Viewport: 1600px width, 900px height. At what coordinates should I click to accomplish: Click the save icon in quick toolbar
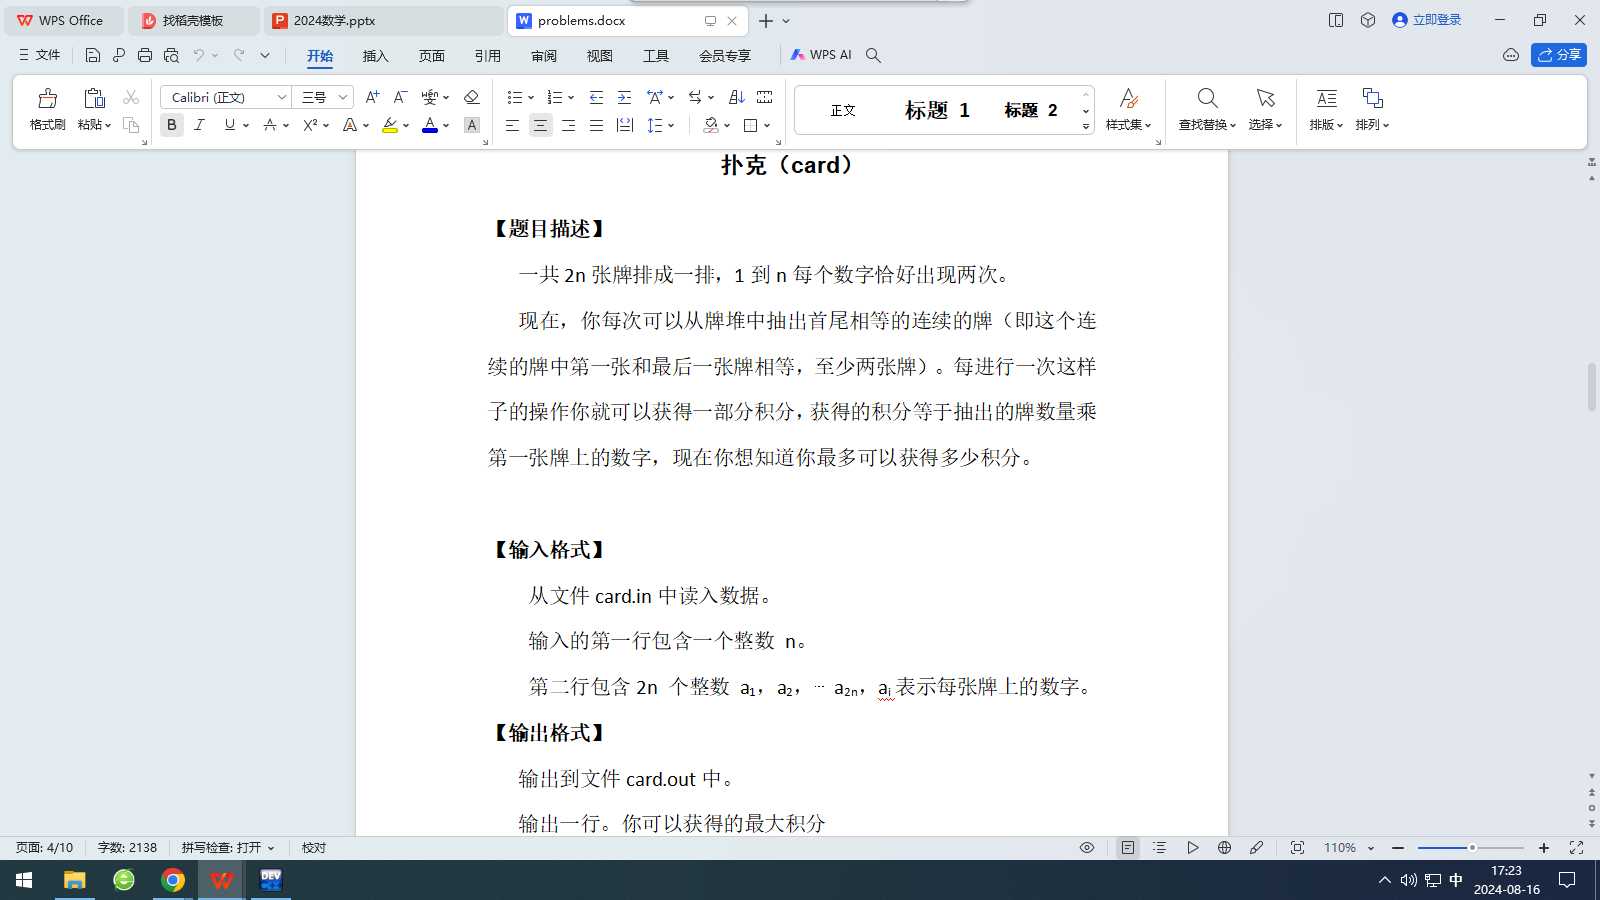click(x=93, y=55)
